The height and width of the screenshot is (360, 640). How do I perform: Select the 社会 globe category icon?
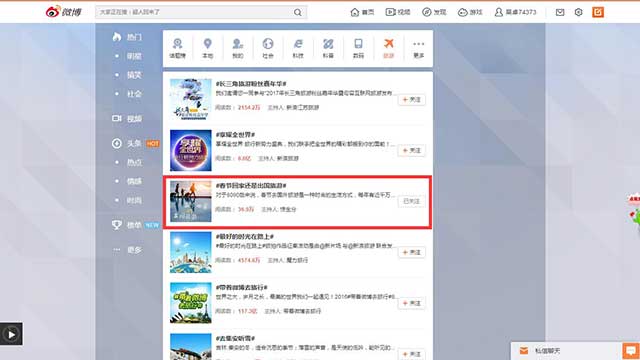[x=268, y=48]
